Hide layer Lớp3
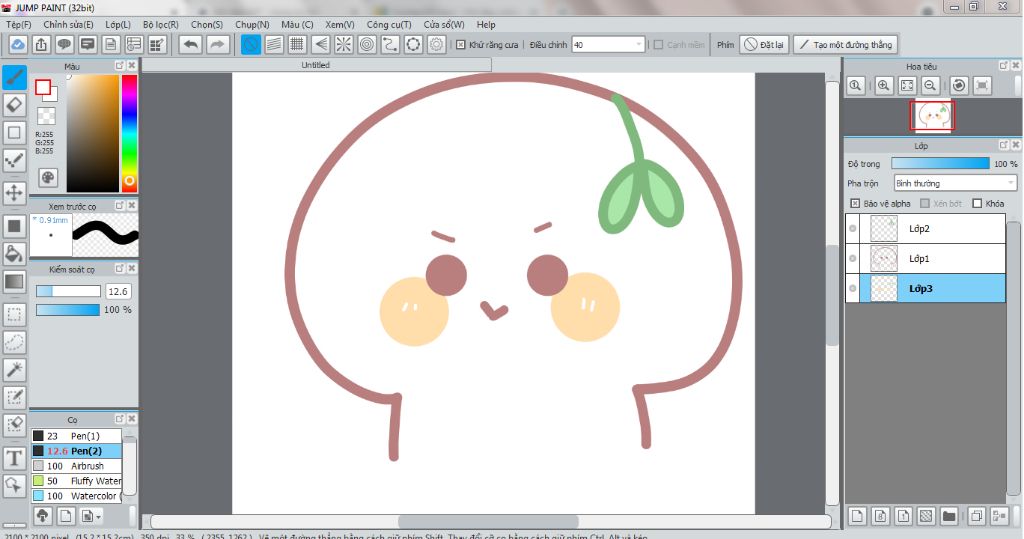The width and height of the screenshot is (1024, 539). click(x=852, y=288)
